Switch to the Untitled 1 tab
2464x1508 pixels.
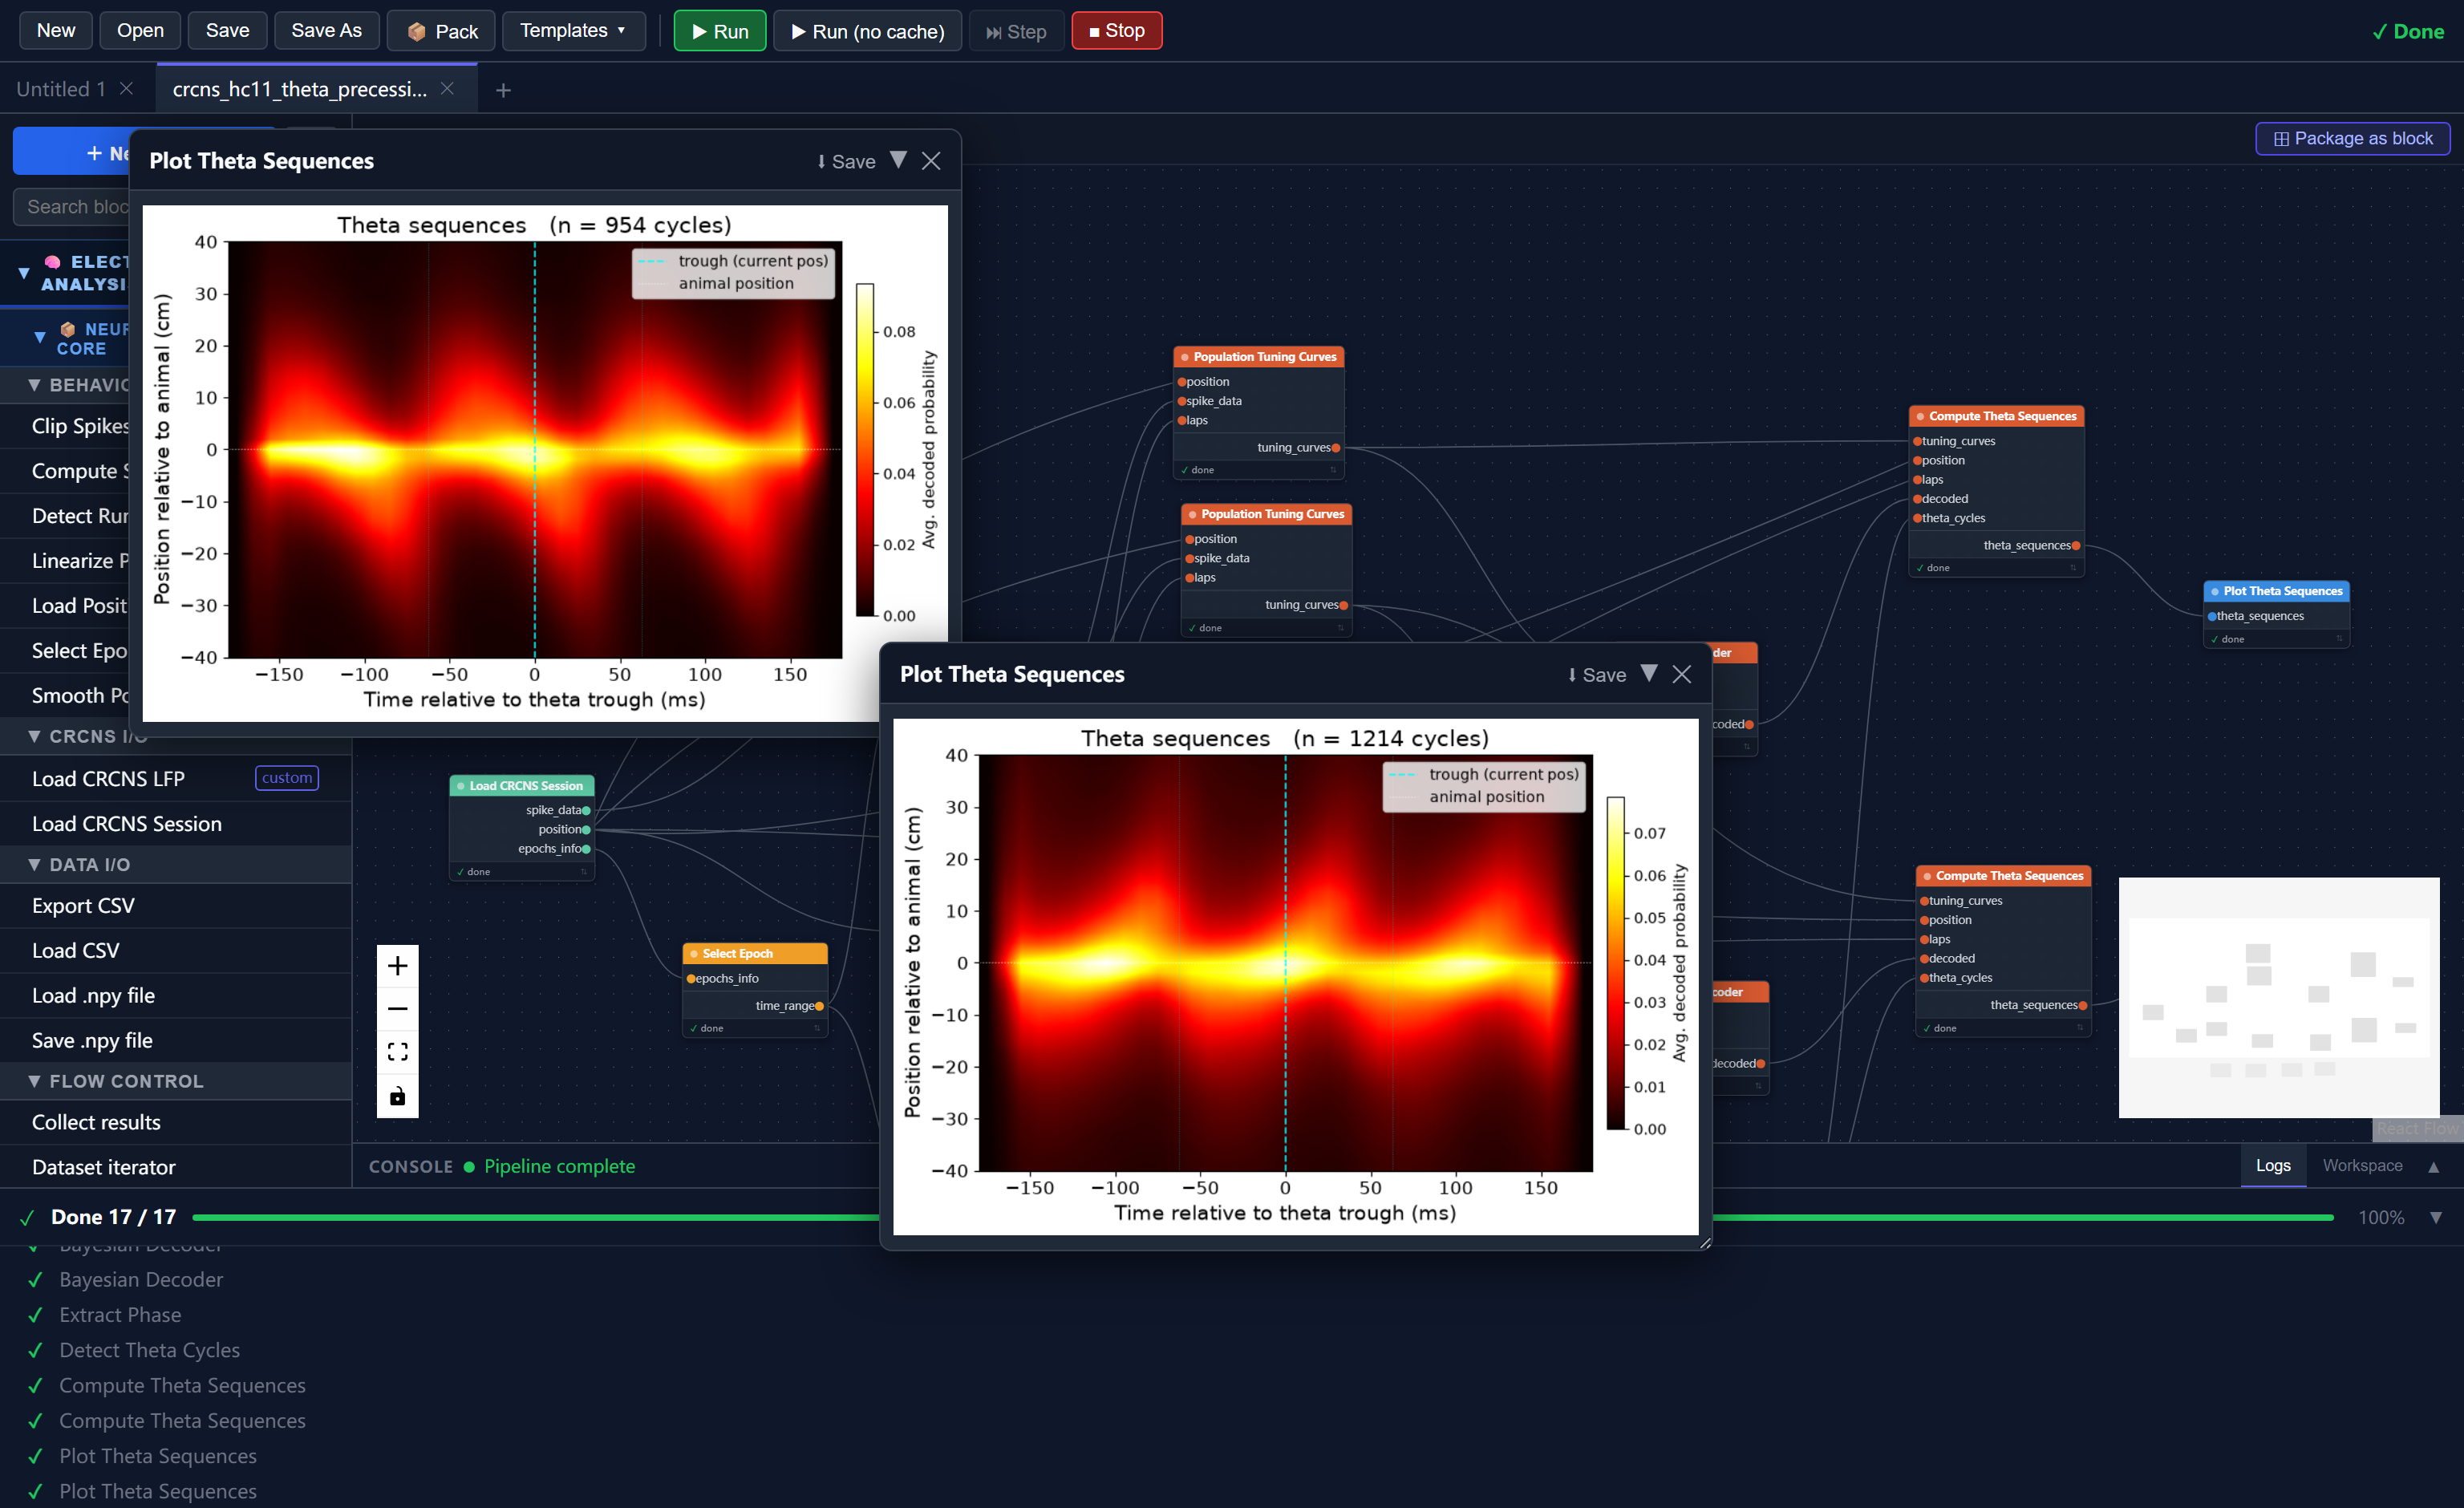[60, 89]
